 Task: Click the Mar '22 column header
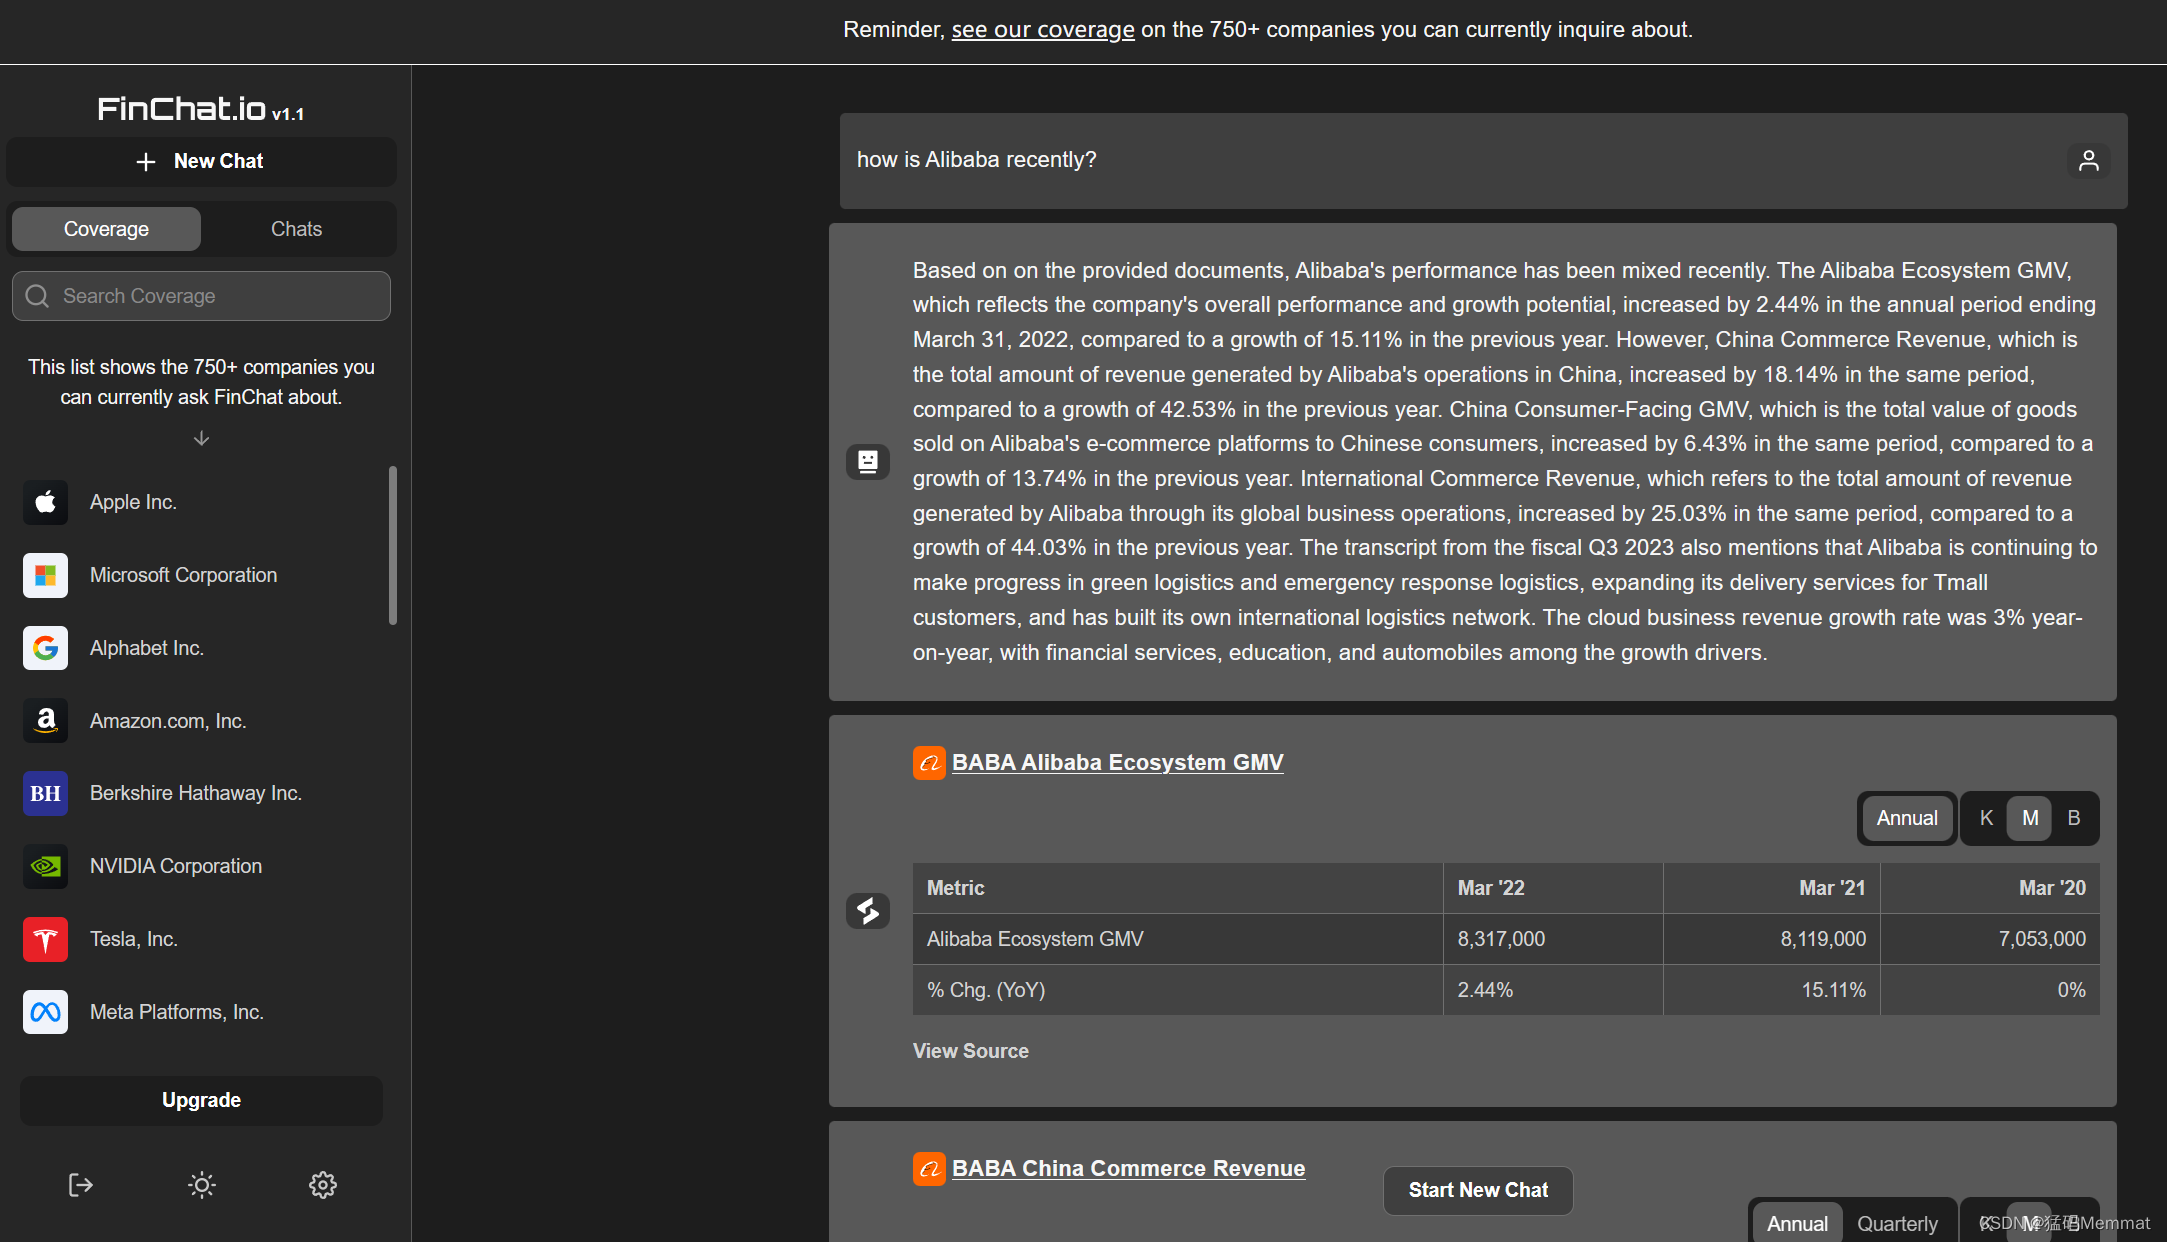(x=1553, y=888)
